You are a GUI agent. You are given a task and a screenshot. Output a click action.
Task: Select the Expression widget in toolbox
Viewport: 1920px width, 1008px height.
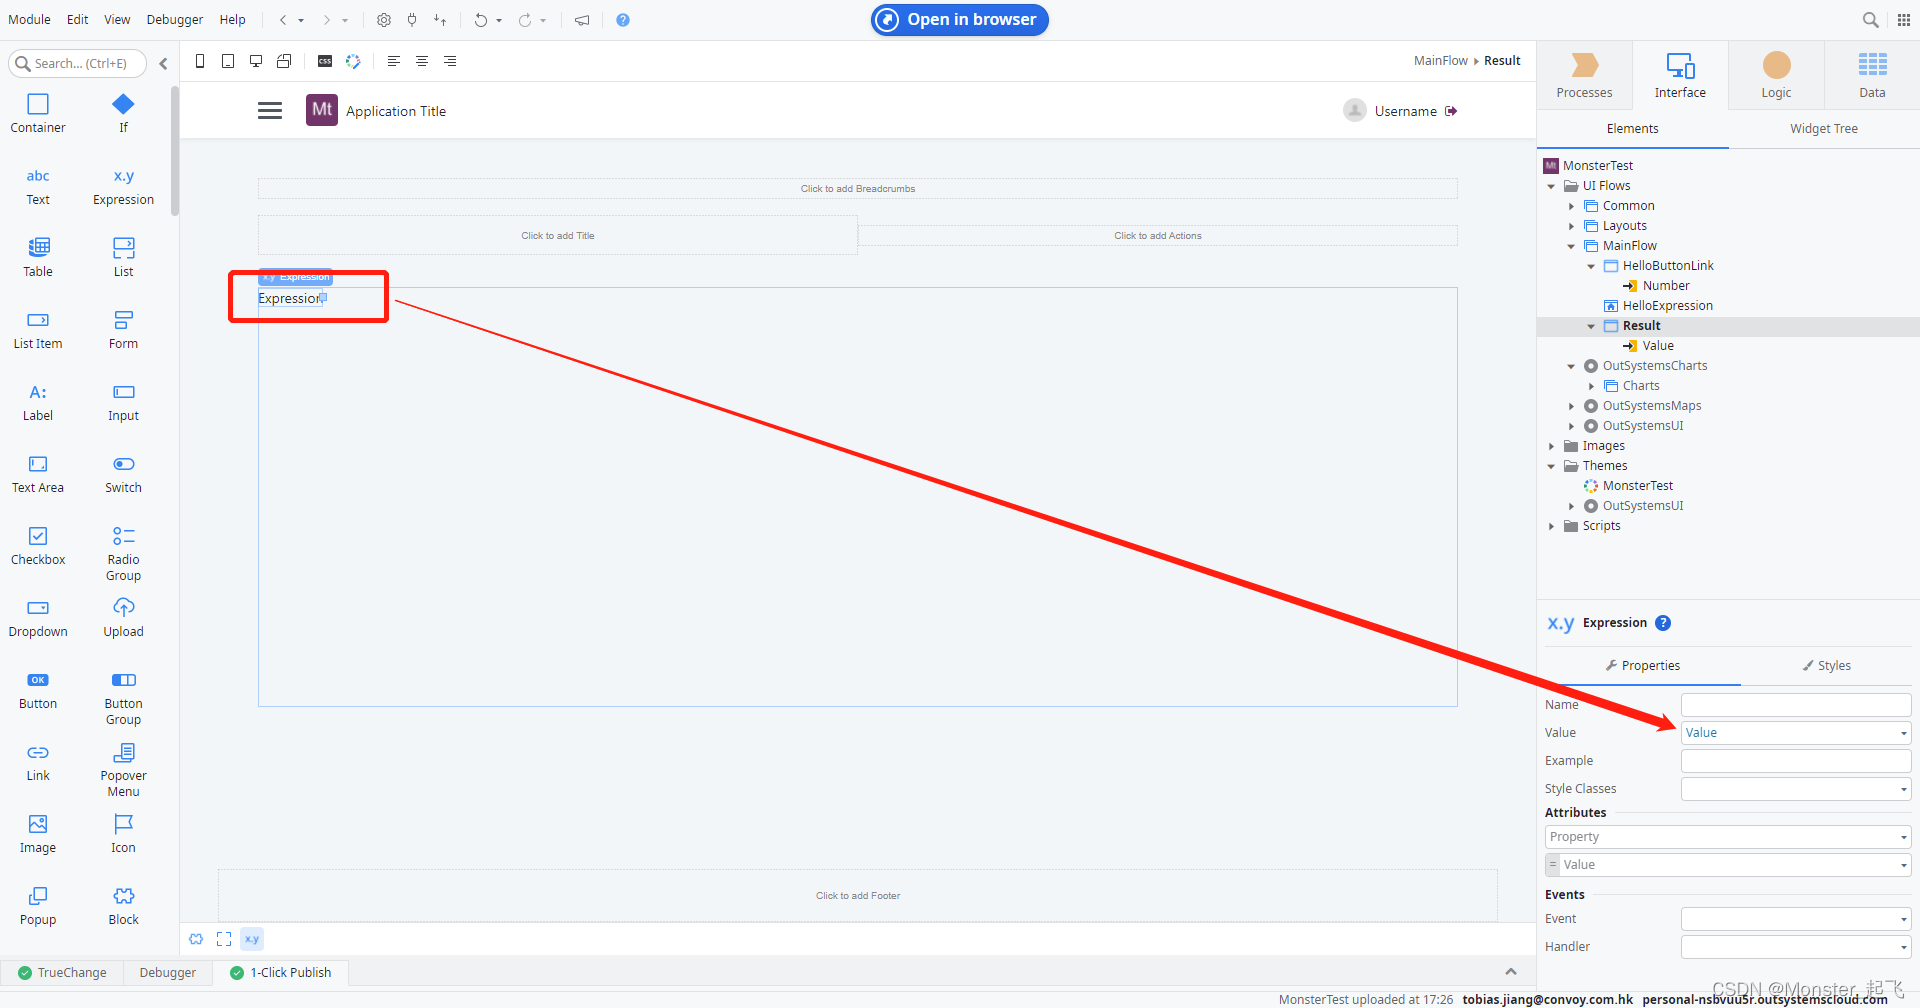coord(123,186)
